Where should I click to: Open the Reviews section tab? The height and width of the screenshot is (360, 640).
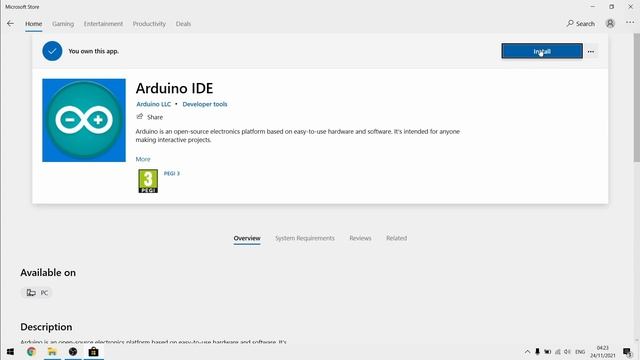360,238
